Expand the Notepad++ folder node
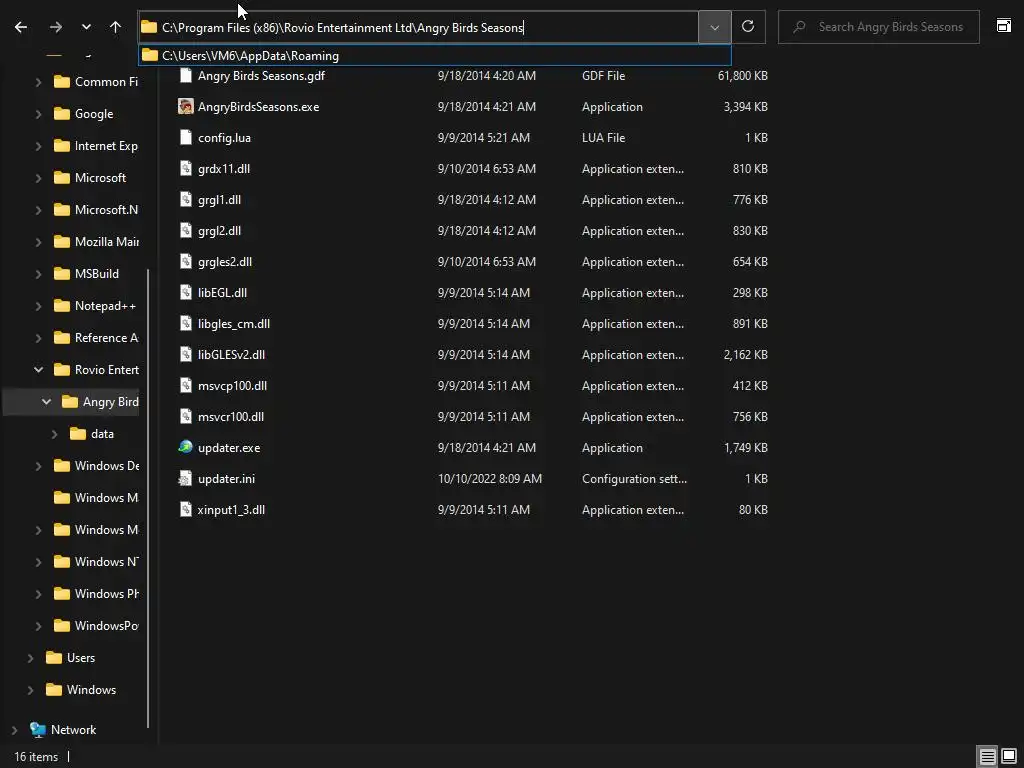This screenshot has height=768, width=1024. coord(39,306)
